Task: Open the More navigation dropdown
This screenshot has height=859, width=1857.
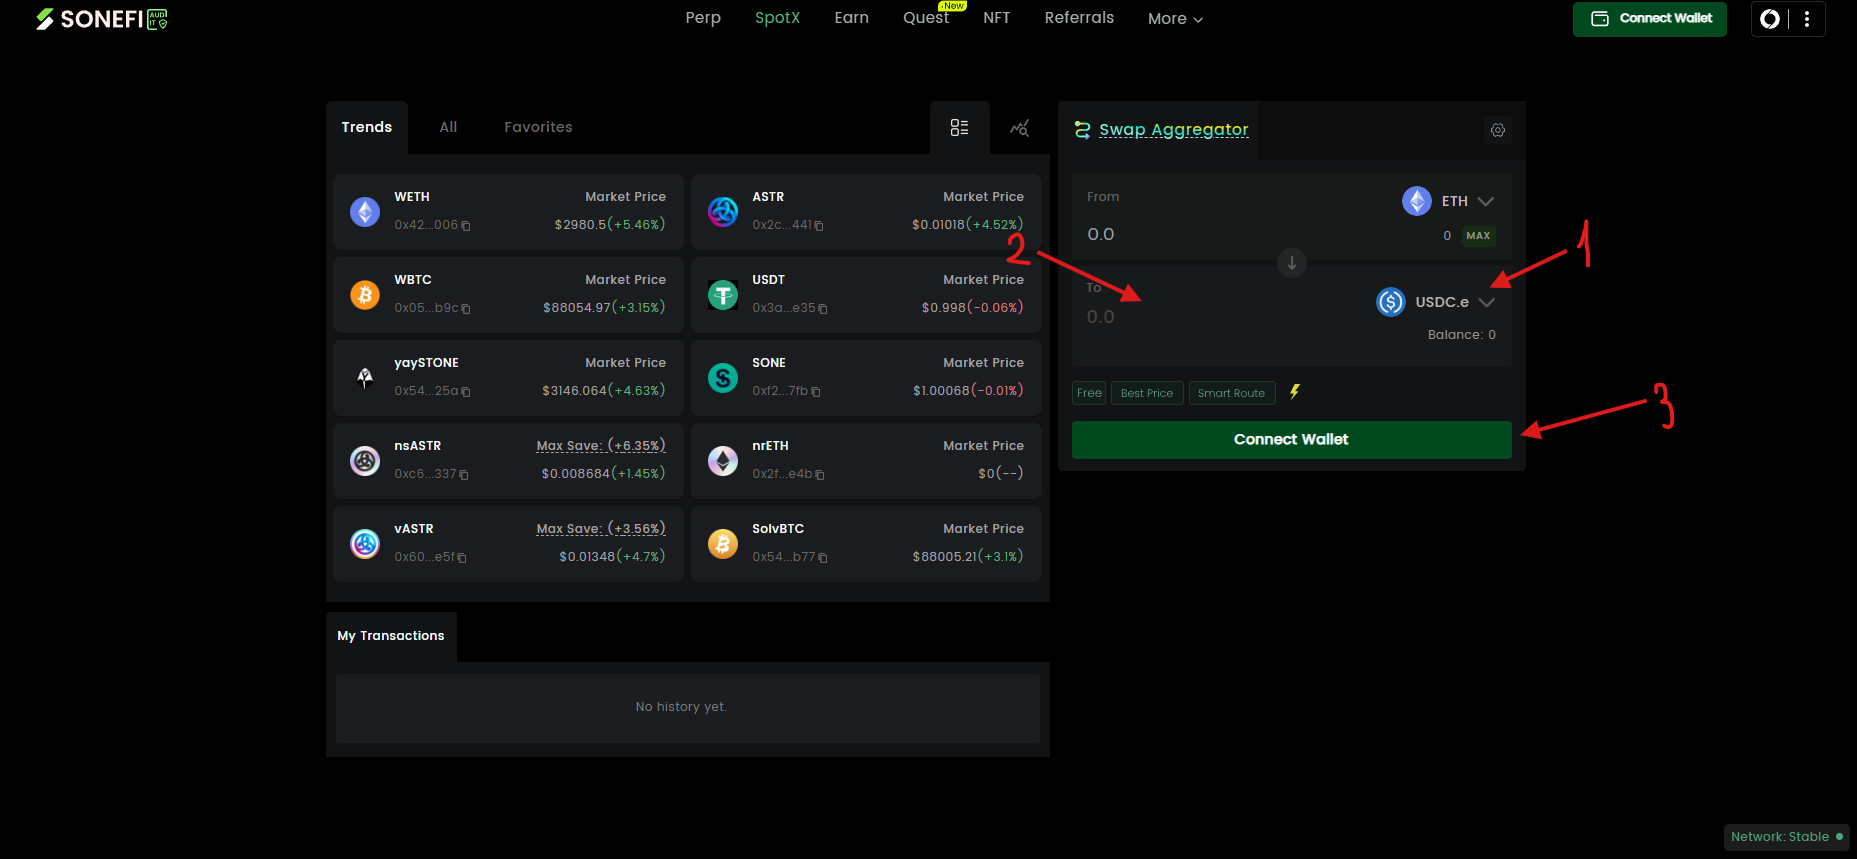Action: click(1175, 19)
